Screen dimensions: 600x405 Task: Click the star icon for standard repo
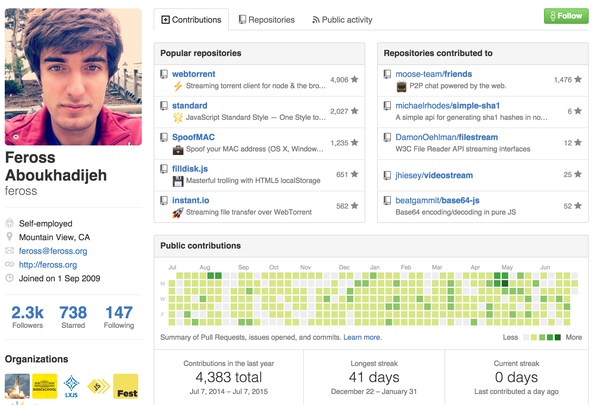(x=355, y=111)
